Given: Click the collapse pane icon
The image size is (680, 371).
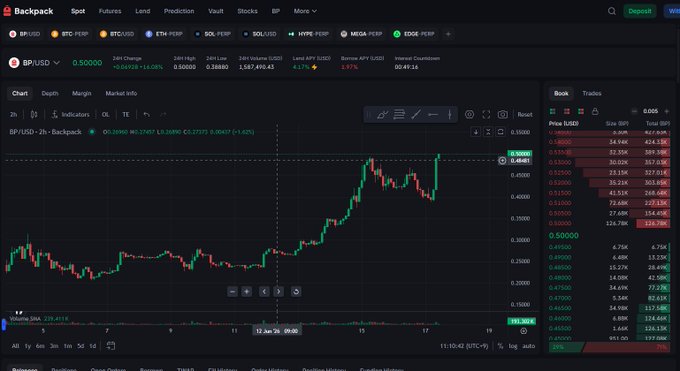Looking at the screenshot, I should 488,131.
